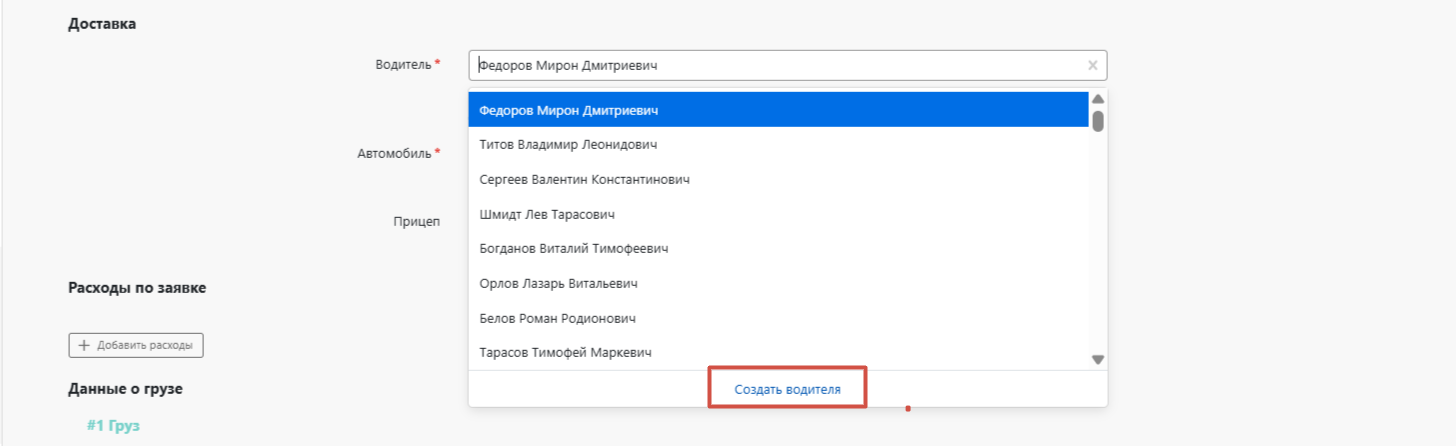Click the Создать водителя link
The width and height of the screenshot is (1456, 446).
[x=787, y=389]
